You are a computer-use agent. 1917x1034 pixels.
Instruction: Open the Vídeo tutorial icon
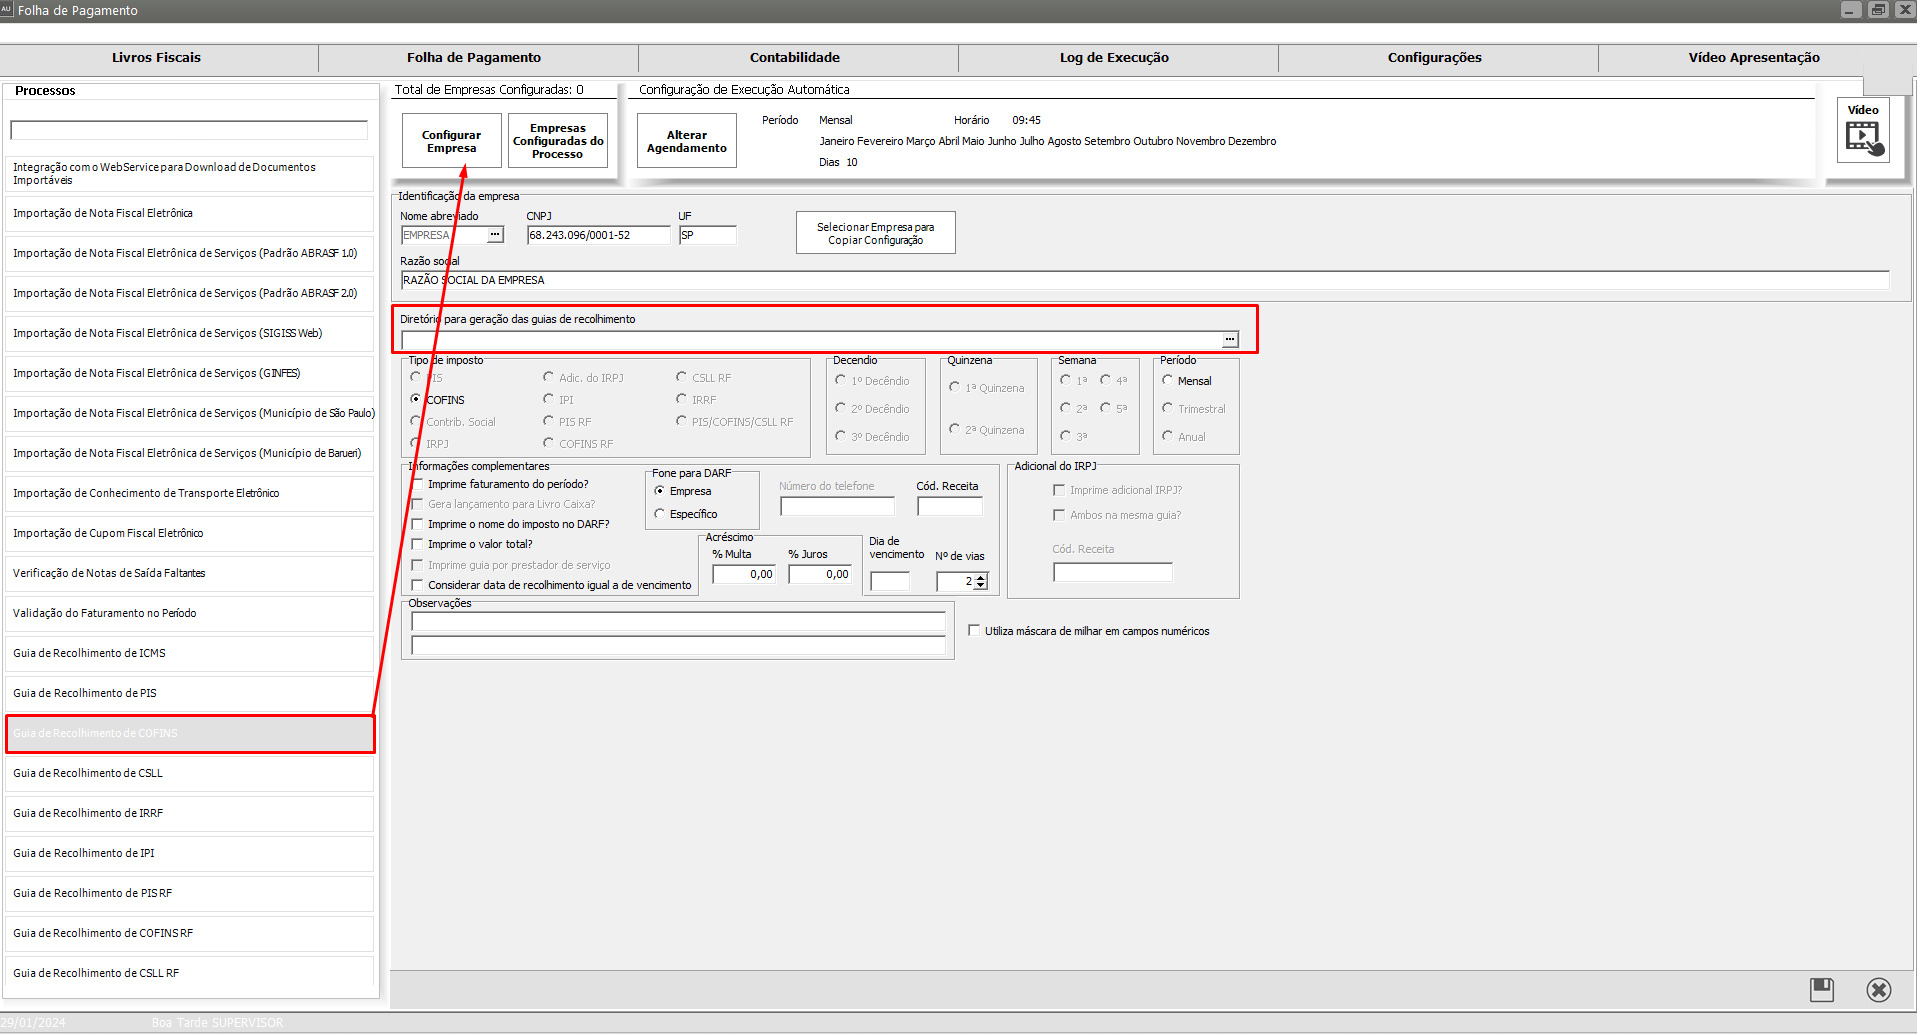[1864, 132]
